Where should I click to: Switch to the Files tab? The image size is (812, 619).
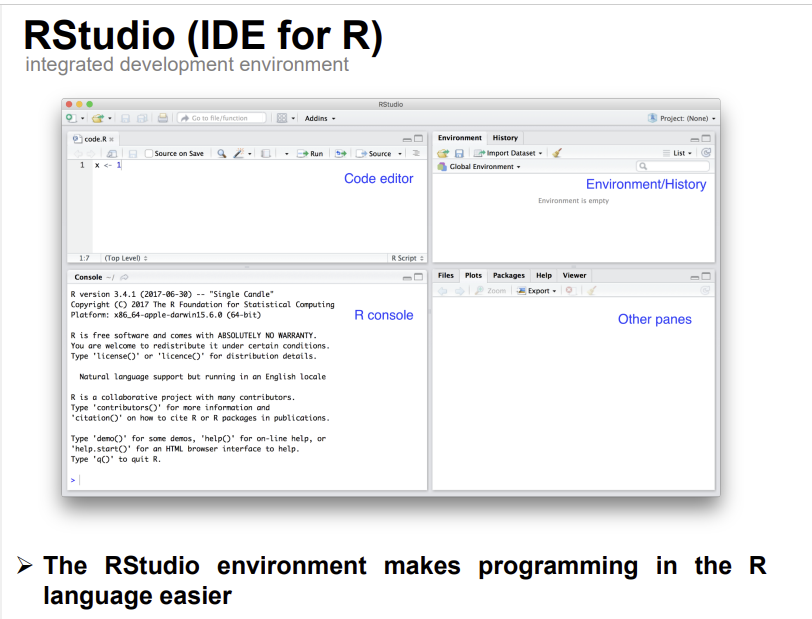coord(445,276)
